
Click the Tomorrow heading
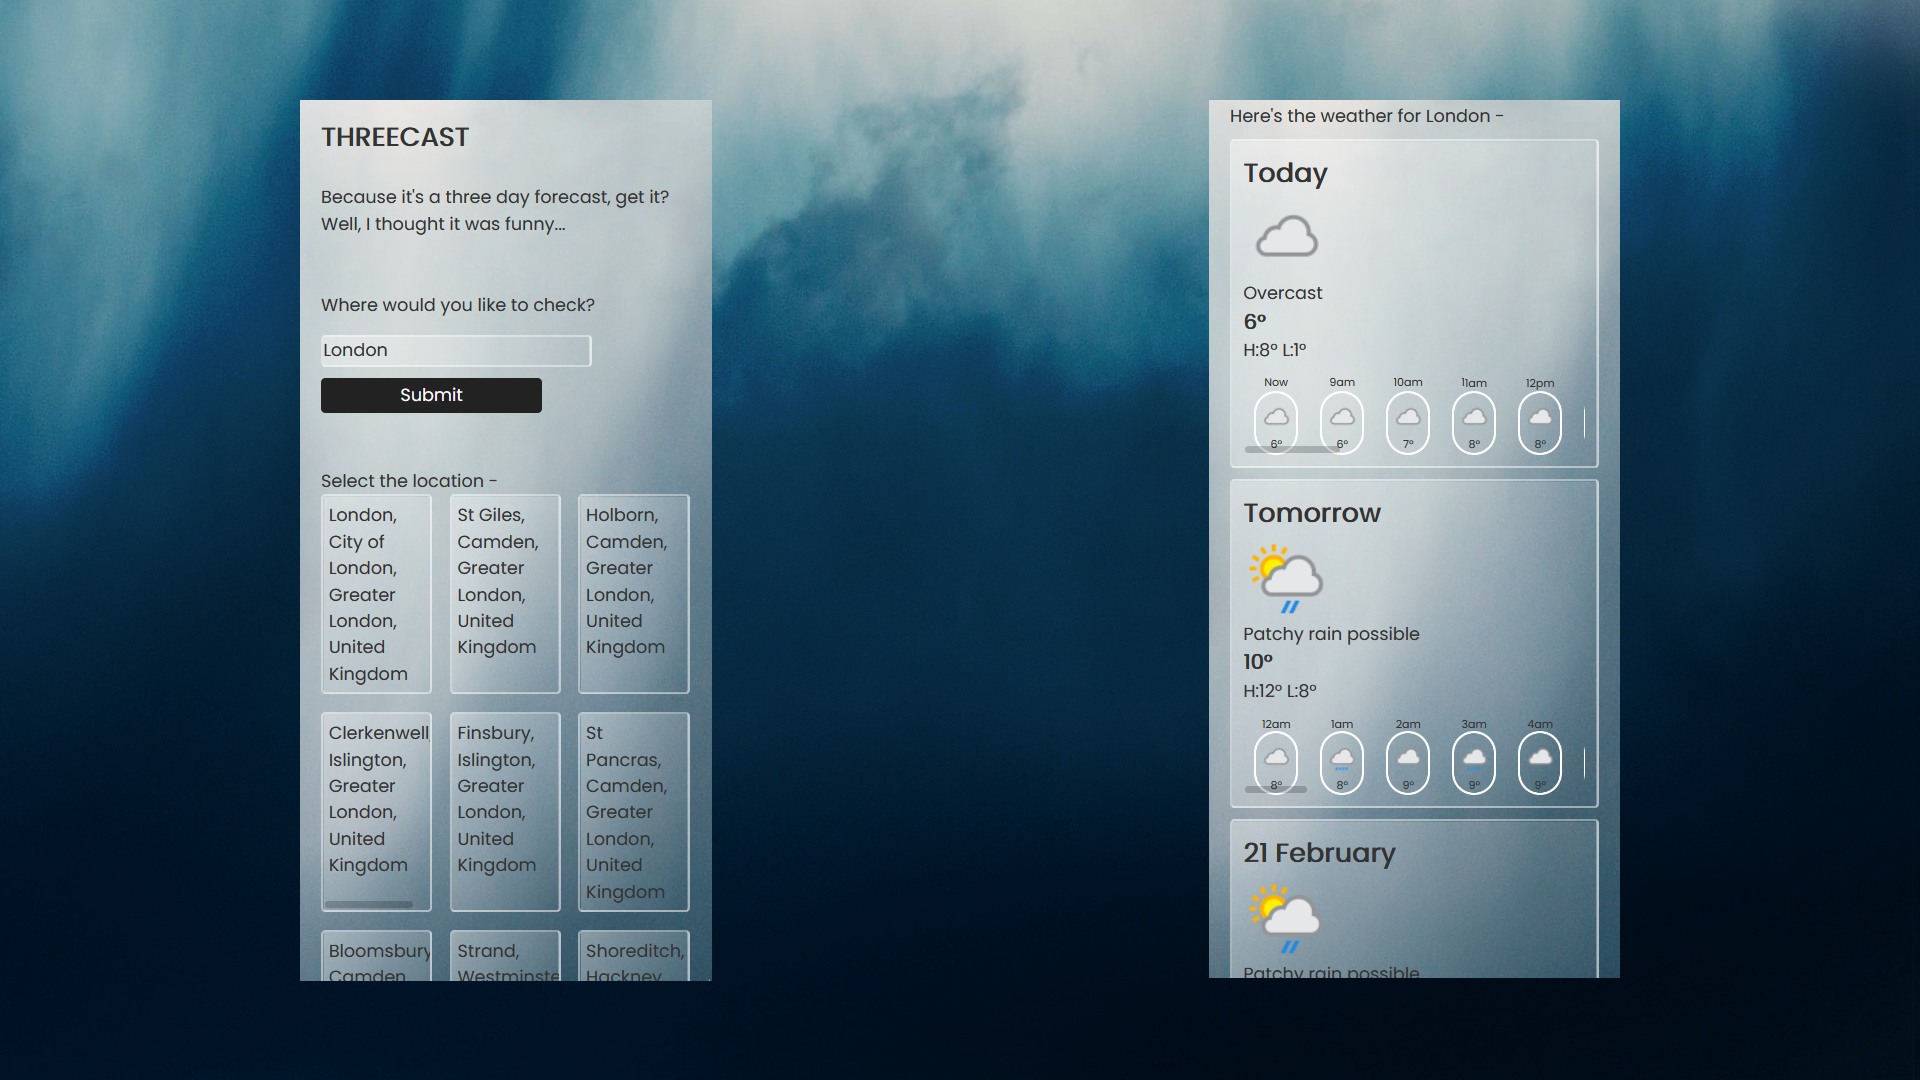(1312, 513)
